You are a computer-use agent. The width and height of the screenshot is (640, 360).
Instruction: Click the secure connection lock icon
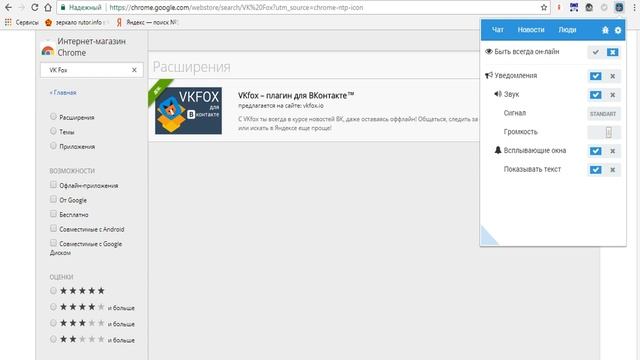[x=62, y=7]
